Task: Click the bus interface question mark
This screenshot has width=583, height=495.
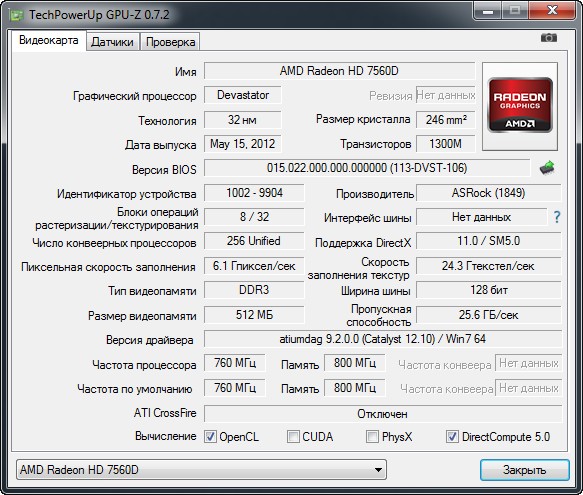Action: point(557,217)
